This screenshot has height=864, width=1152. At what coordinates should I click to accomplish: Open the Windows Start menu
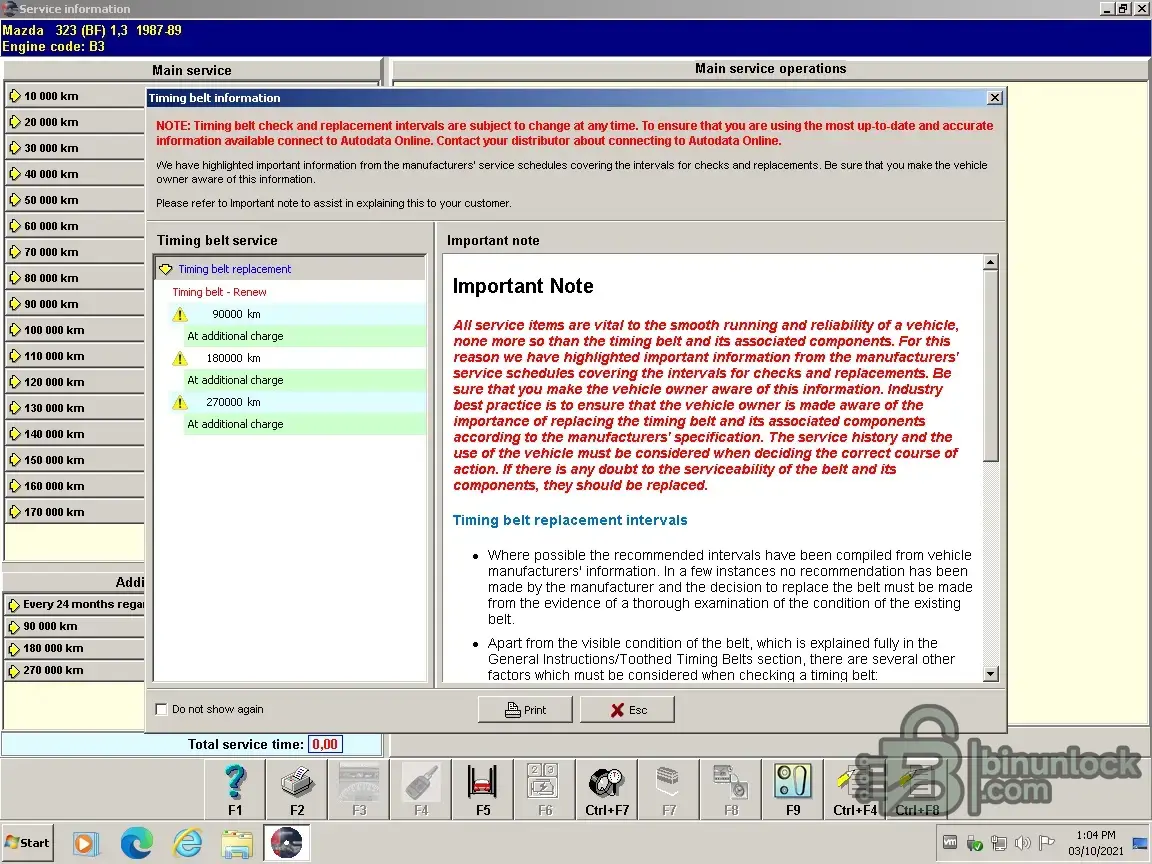click(27, 843)
